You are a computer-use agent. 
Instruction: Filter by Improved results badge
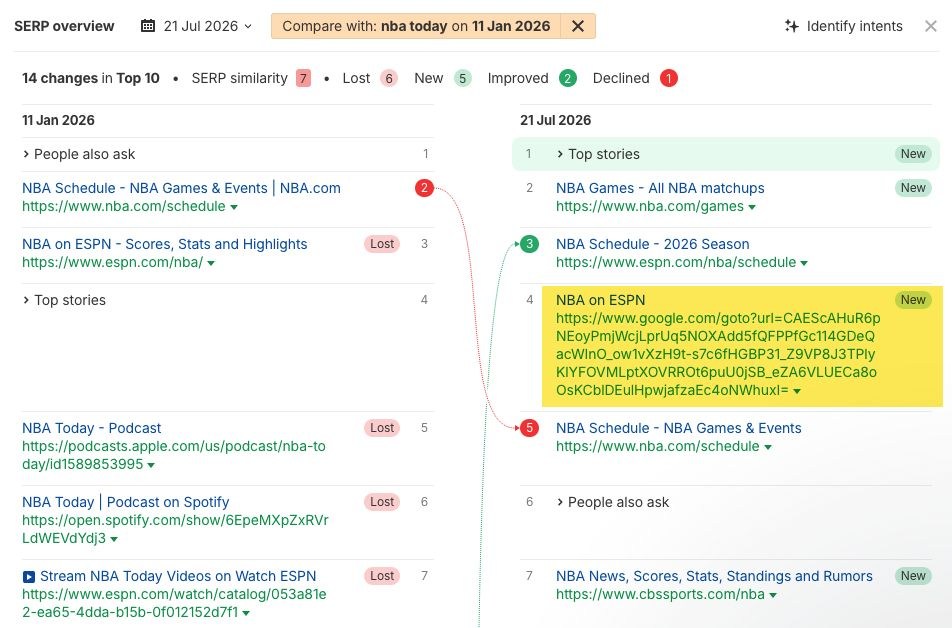568,78
